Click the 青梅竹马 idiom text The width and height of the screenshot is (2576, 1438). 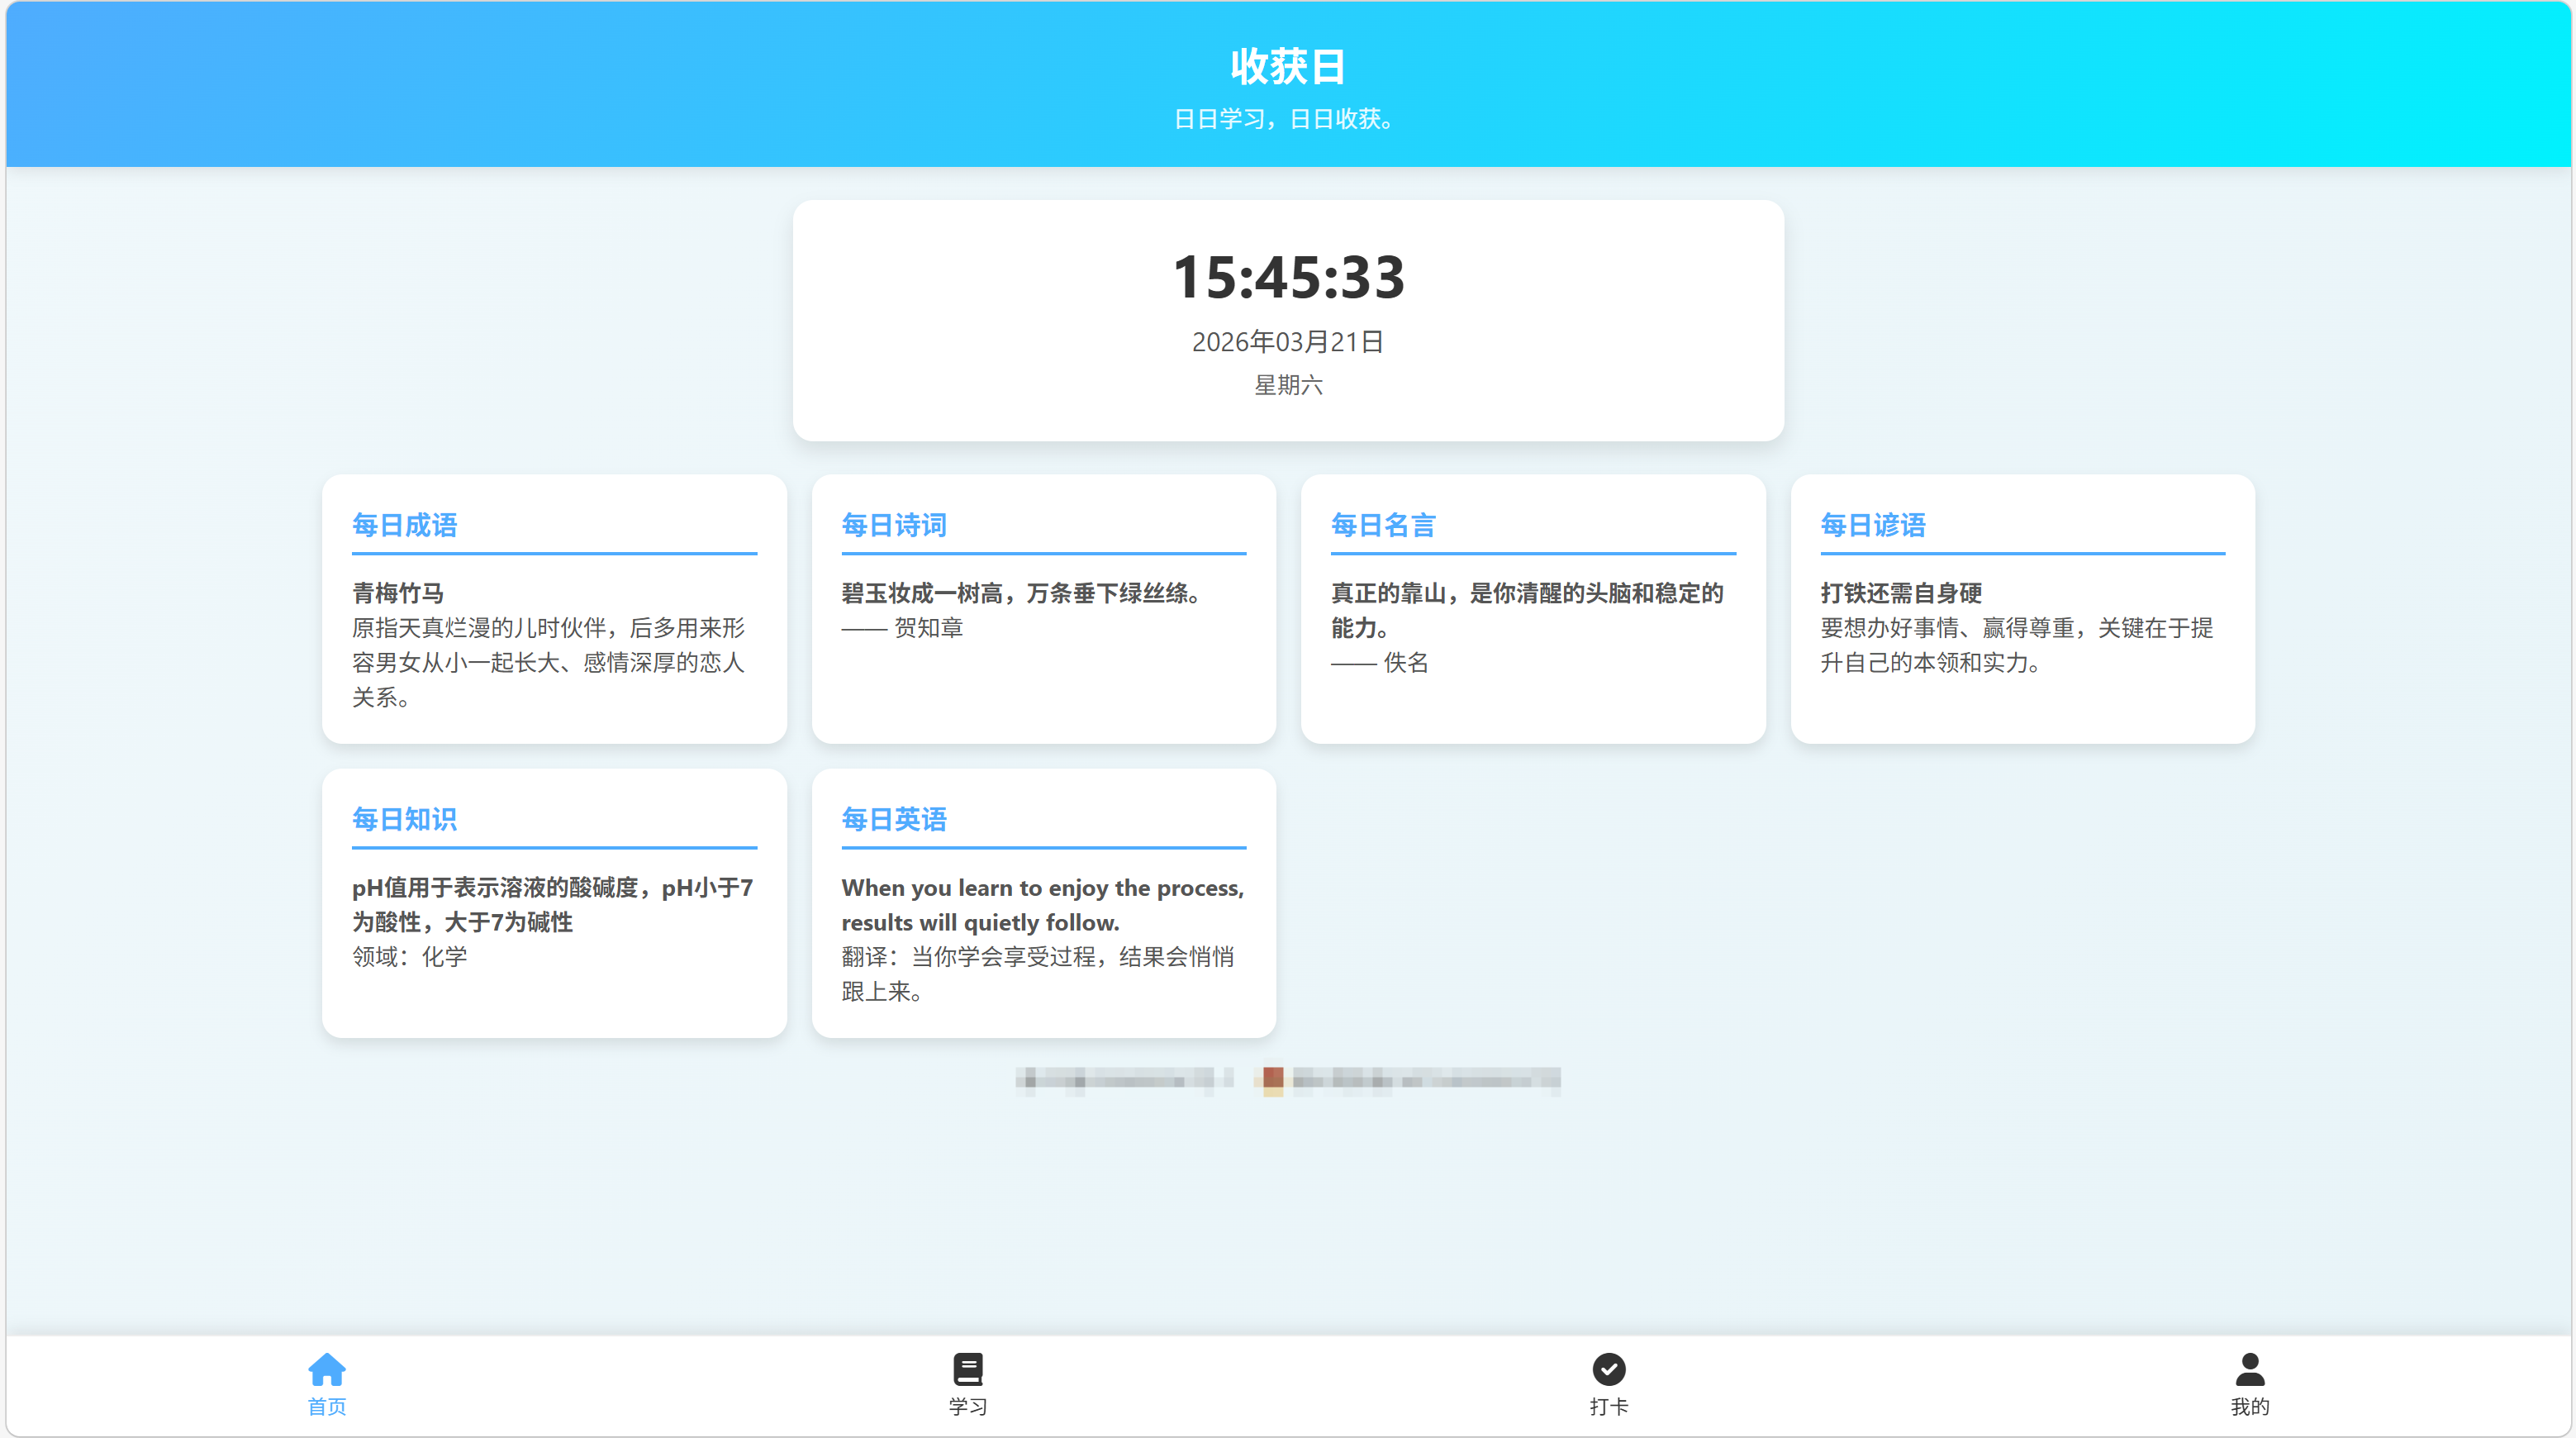(397, 593)
